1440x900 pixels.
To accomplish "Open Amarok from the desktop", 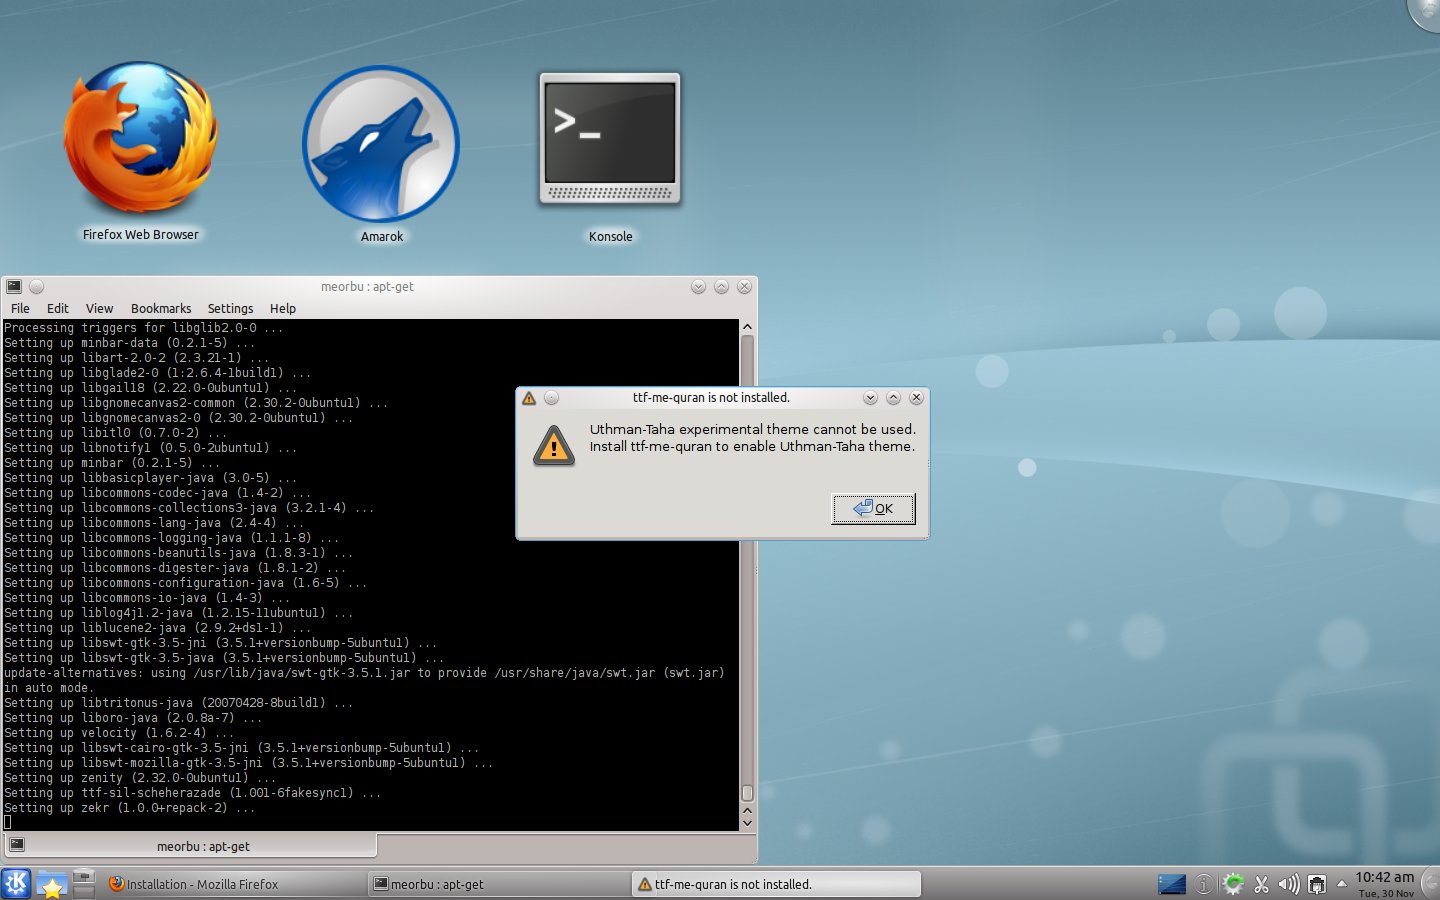I will pos(381,145).
